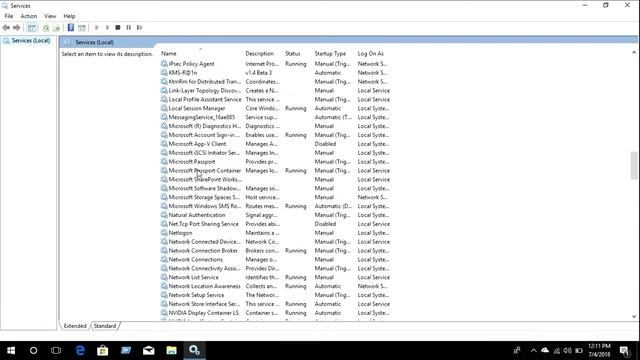
Task: Open the OneDrive cloud tray icon
Action: click(545, 351)
